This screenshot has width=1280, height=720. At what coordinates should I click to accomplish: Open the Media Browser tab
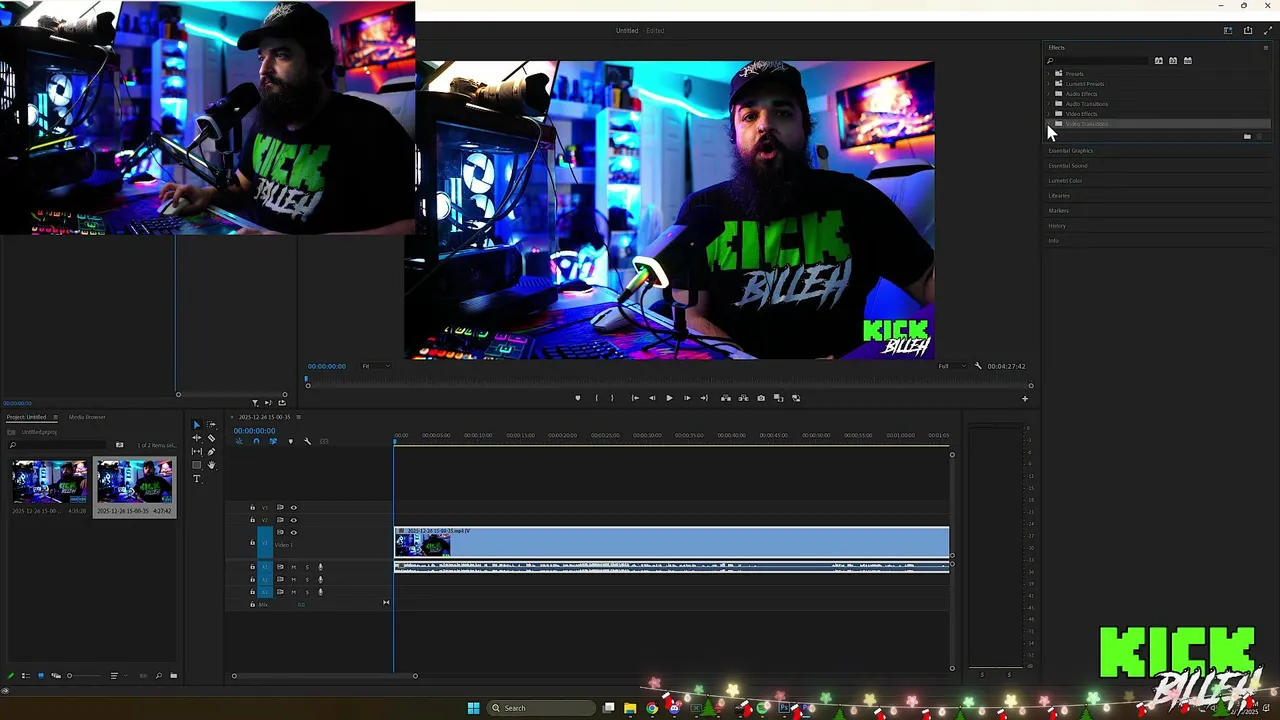coord(87,417)
